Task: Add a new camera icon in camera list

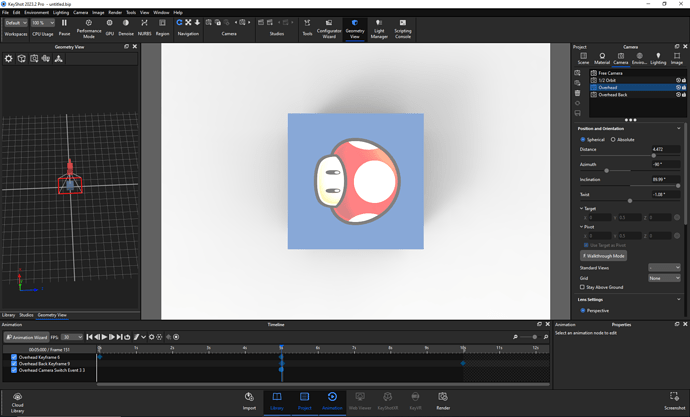Action: coord(577,73)
